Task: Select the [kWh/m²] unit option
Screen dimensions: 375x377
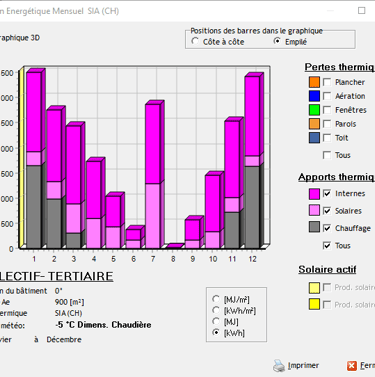Action: click(216, 310)
